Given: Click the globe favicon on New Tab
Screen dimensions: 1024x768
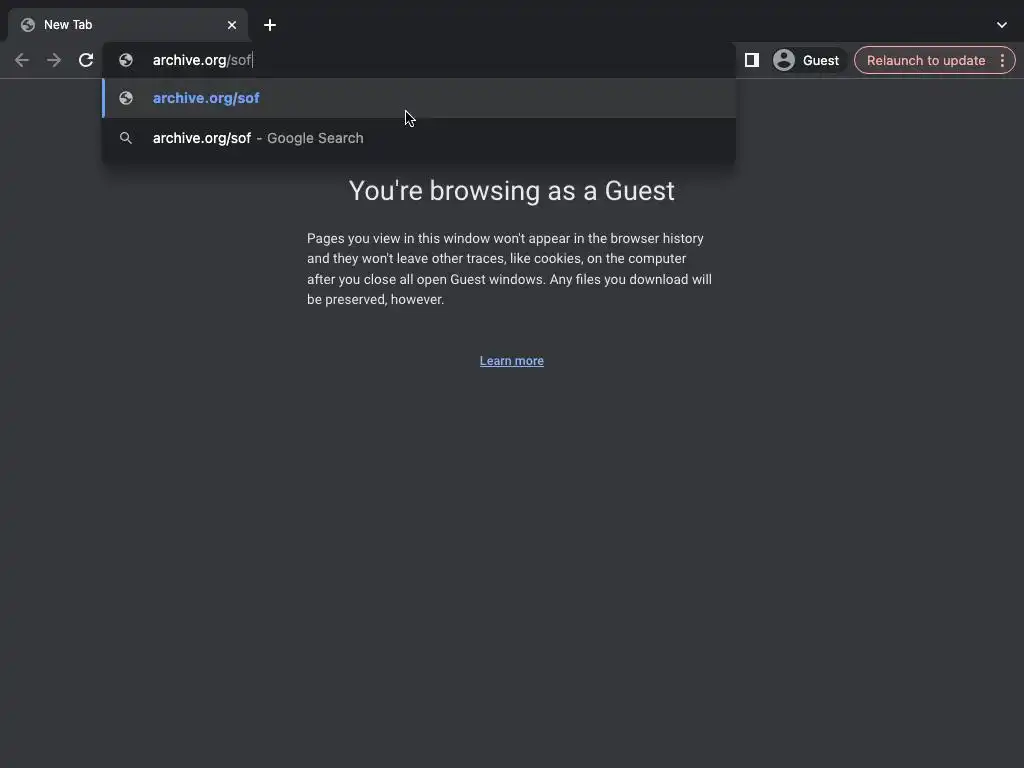Looking at the screenshot, I should point(27,25).
